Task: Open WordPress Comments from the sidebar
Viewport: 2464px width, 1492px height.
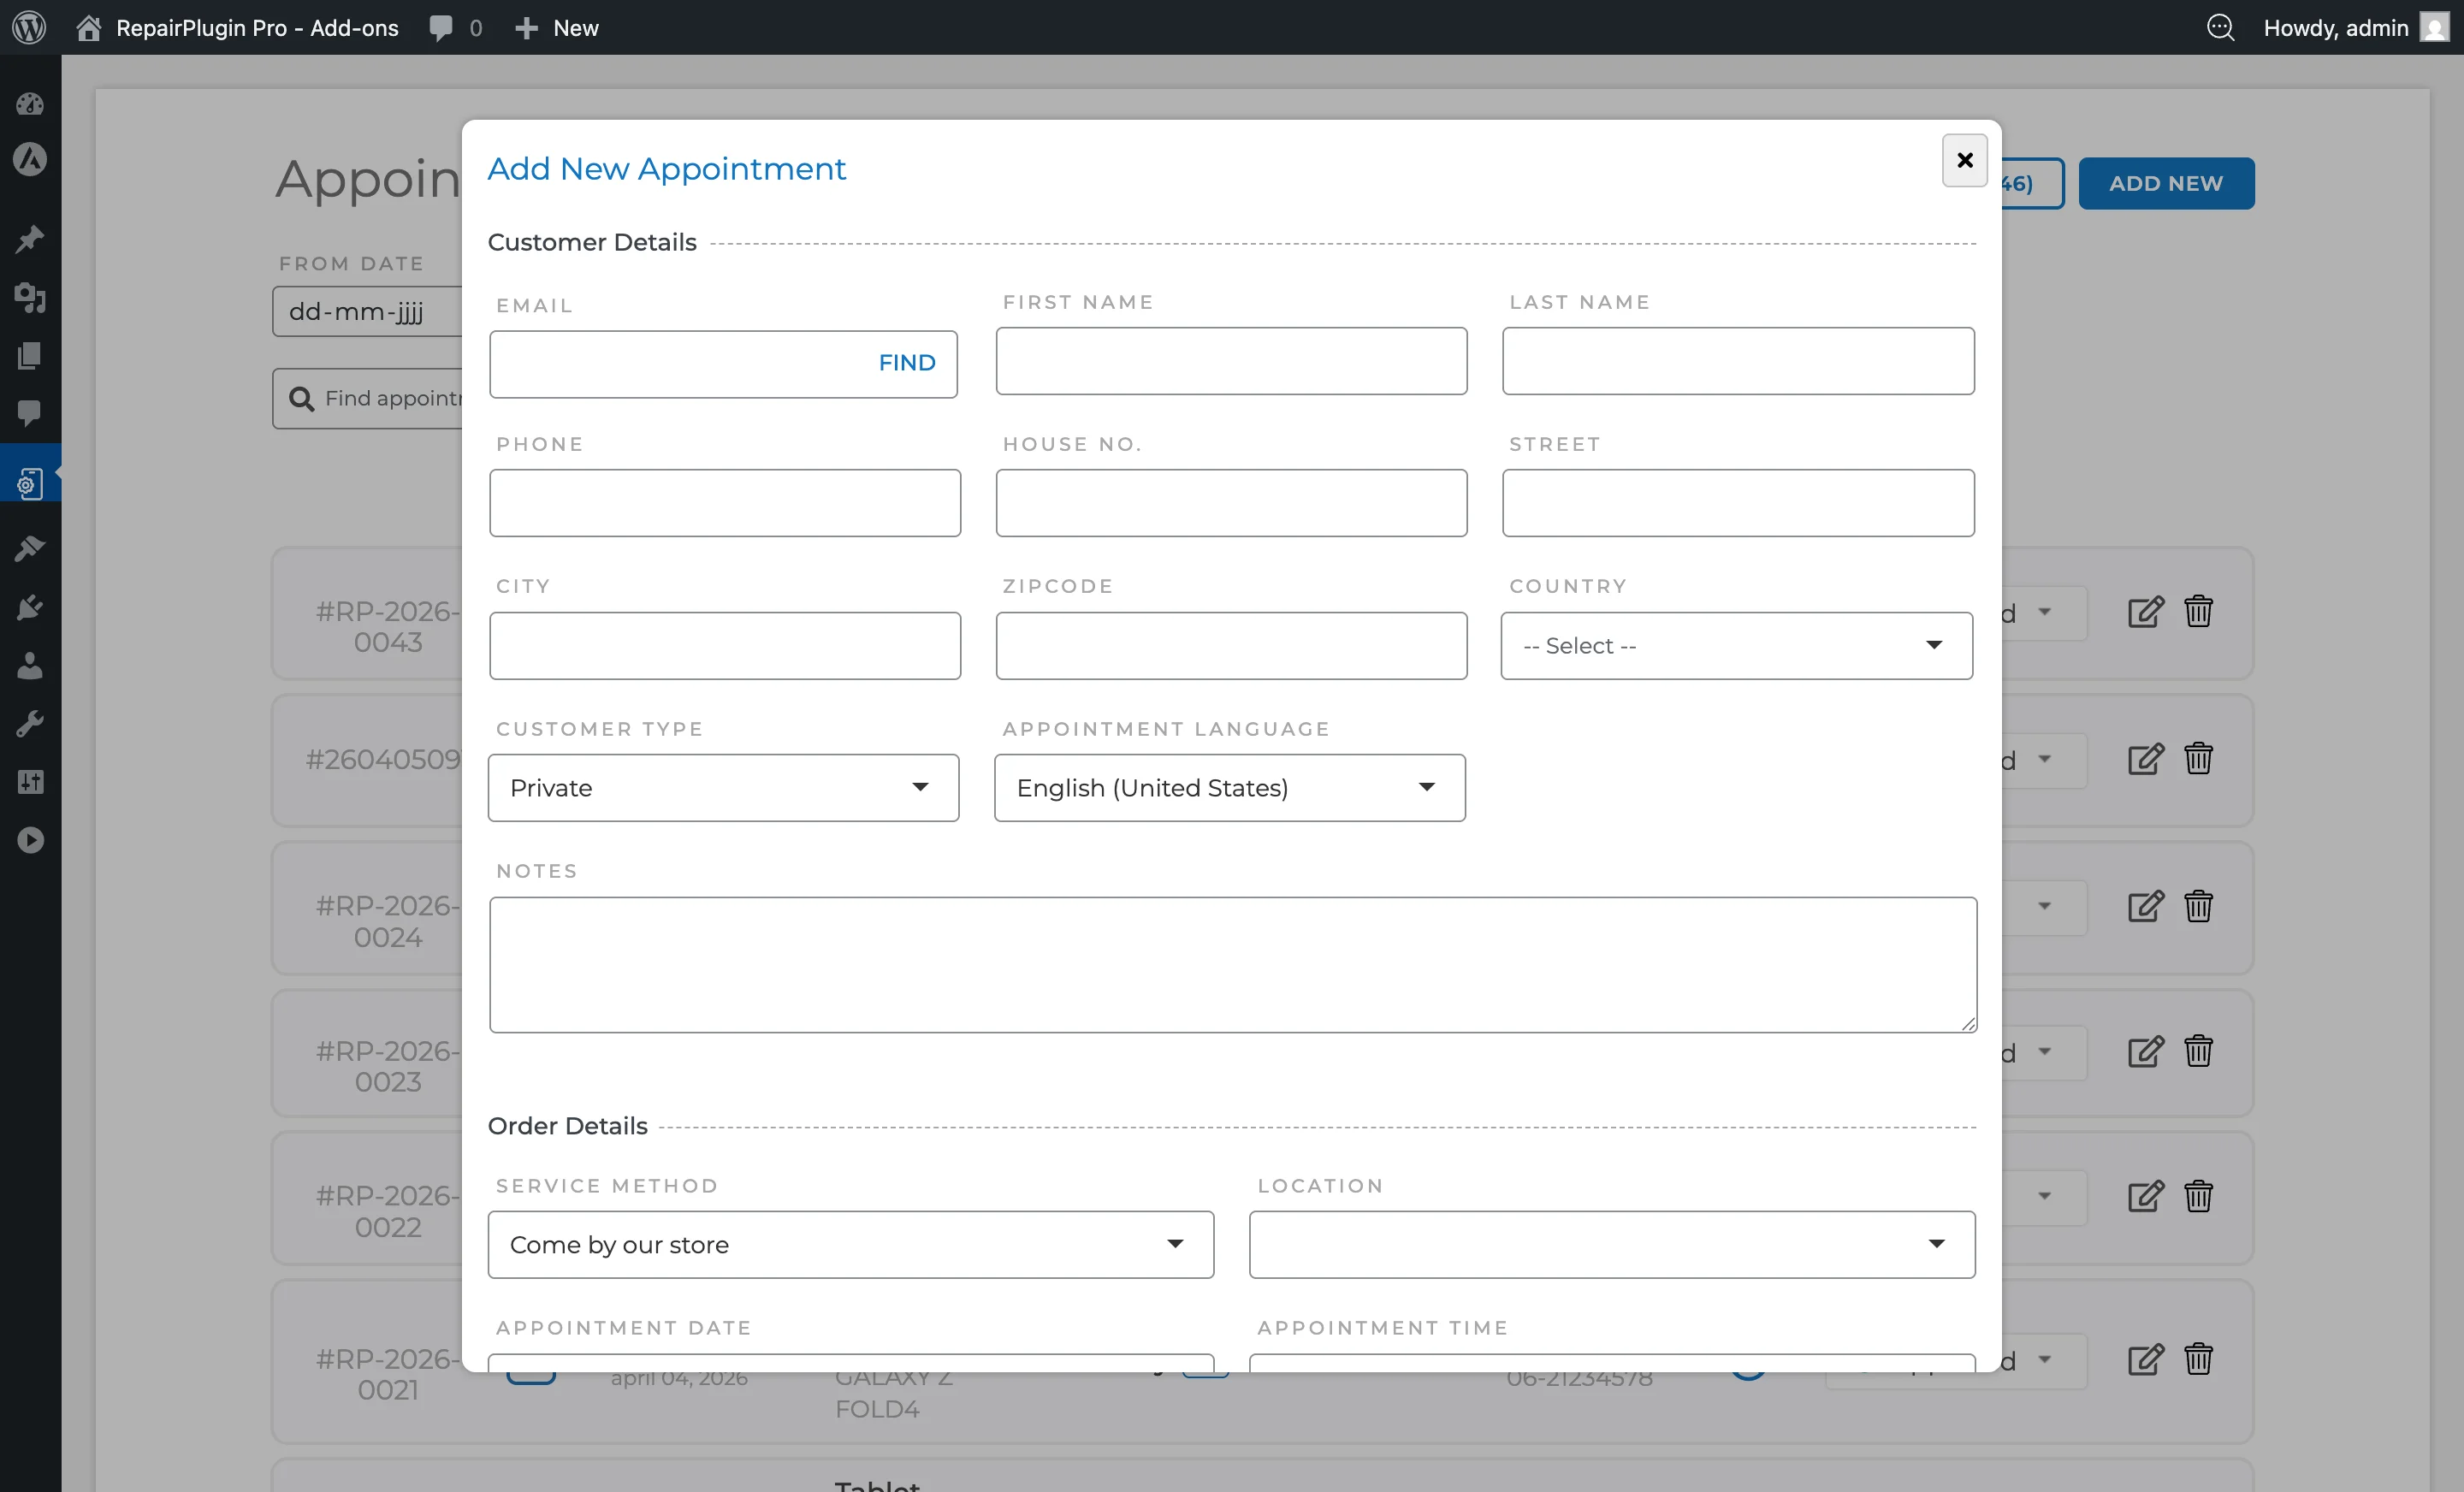Action: 30,415
